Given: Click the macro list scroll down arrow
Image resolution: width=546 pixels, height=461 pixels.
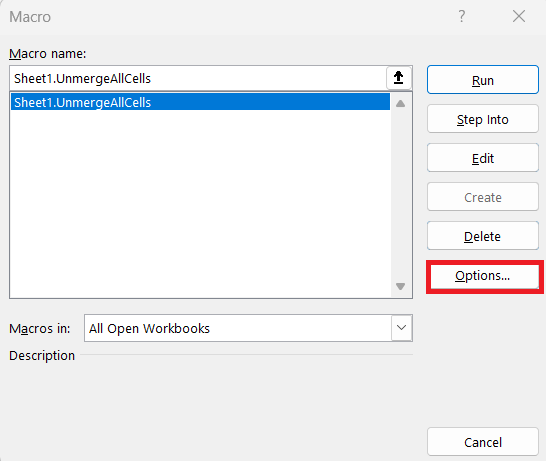Looking at the screenshot, I should point(400,287).
